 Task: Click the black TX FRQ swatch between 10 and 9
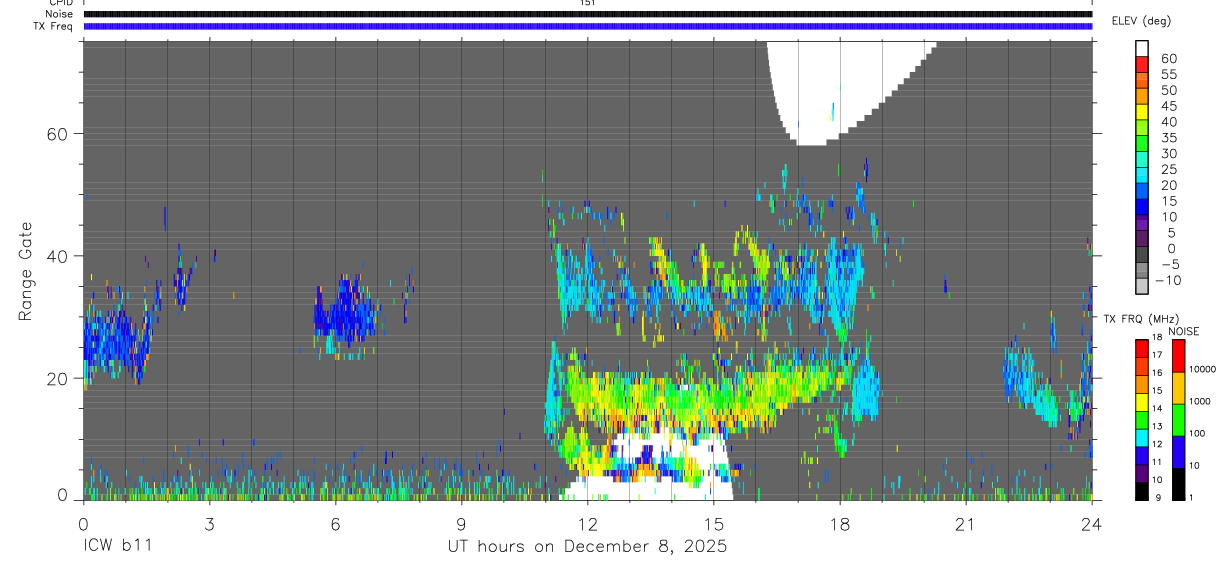tap(1142, 490)
